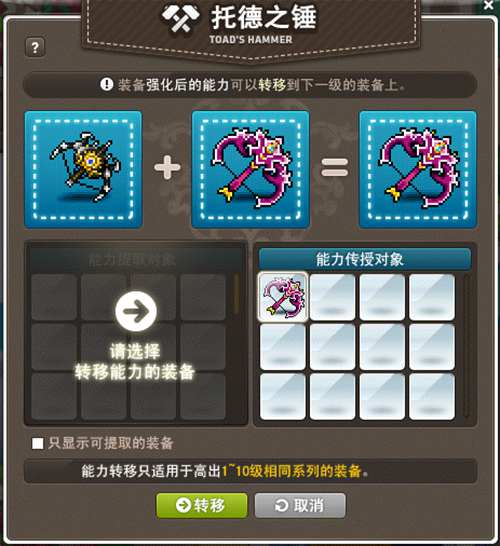This screenshot has height=546, width=500.
Task: Click the crossed hammers title icon
Action: click(x=181, y=19)
